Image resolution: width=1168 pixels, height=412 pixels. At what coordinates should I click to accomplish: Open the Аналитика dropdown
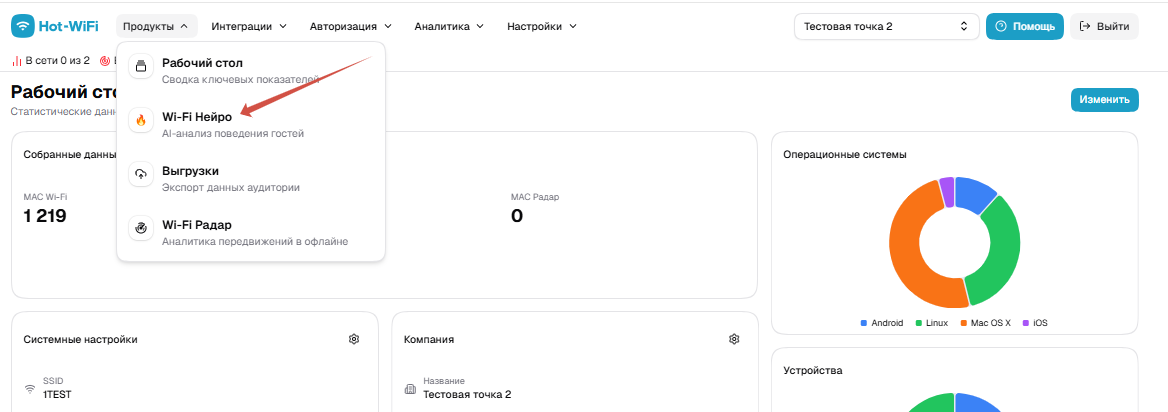[x=449, y=26]
